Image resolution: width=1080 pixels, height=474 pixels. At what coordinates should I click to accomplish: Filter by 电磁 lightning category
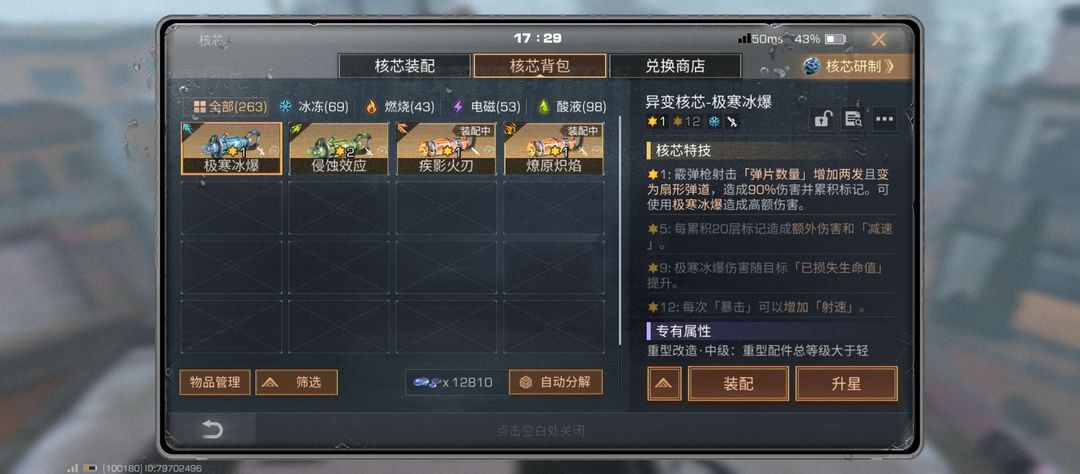(486, 107)
